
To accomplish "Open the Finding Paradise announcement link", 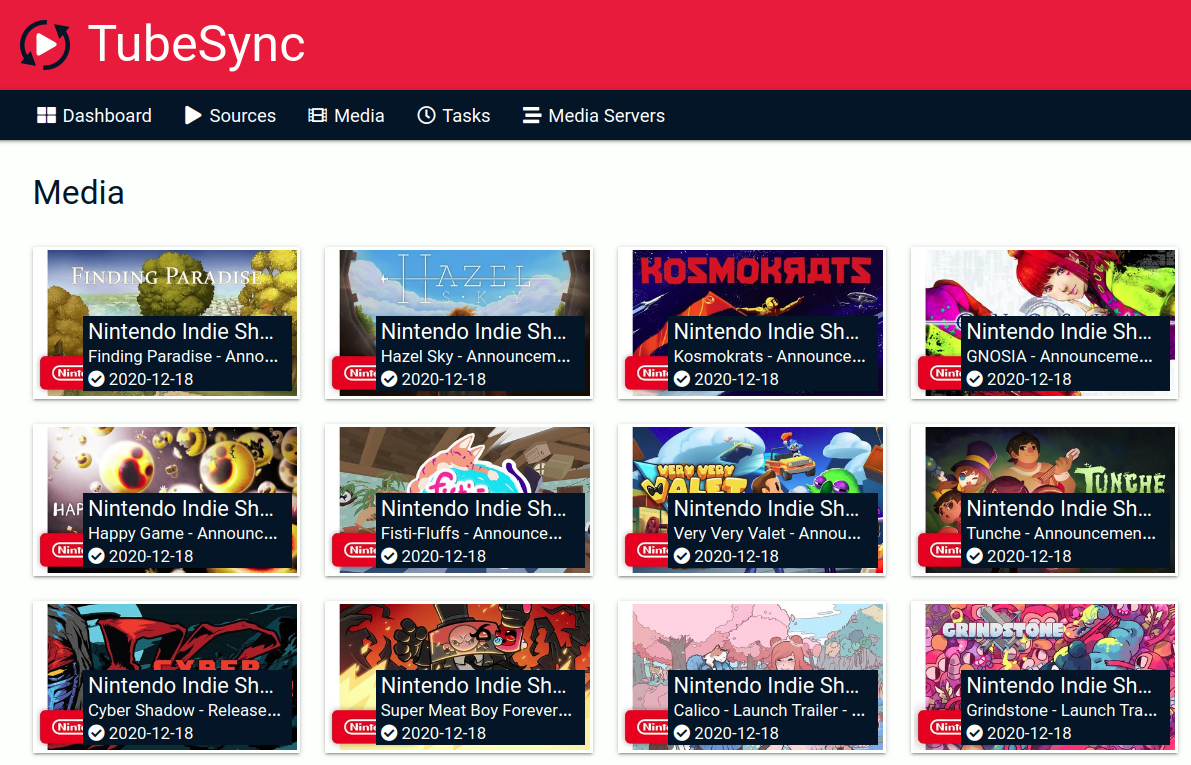I will [x=183, y=356].
